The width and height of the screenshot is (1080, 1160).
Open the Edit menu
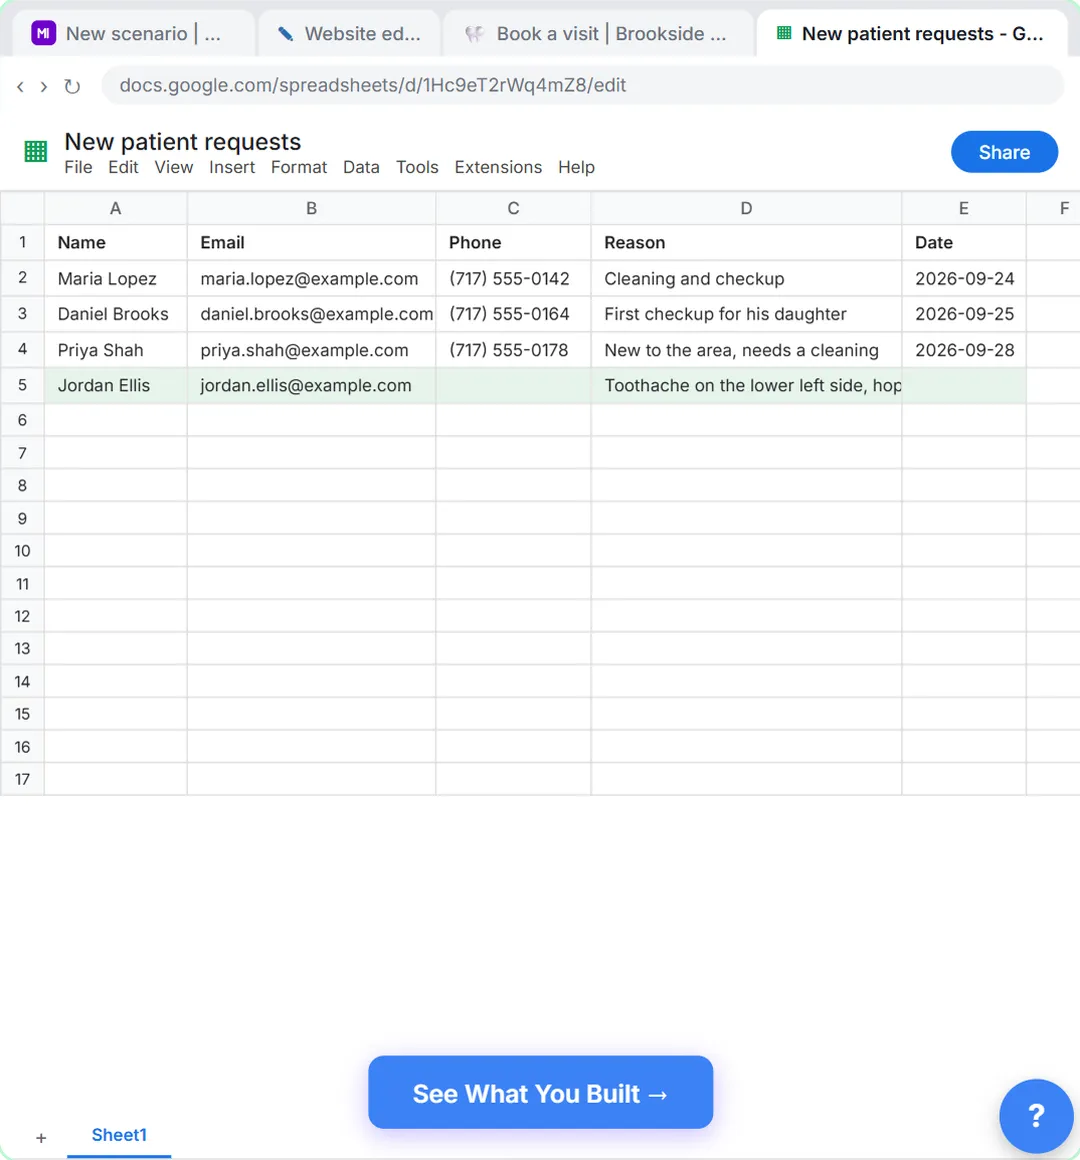point(123,167)
